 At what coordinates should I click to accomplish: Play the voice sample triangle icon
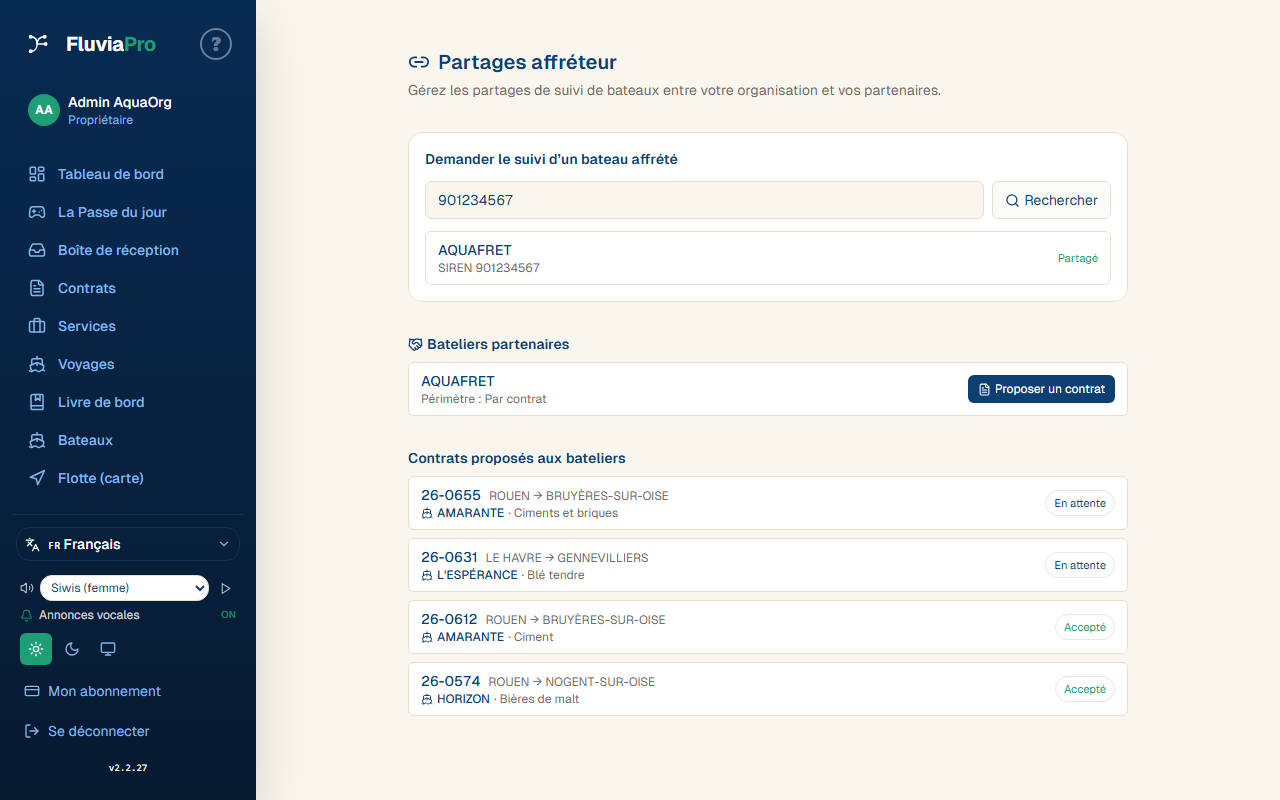[226, 588]
